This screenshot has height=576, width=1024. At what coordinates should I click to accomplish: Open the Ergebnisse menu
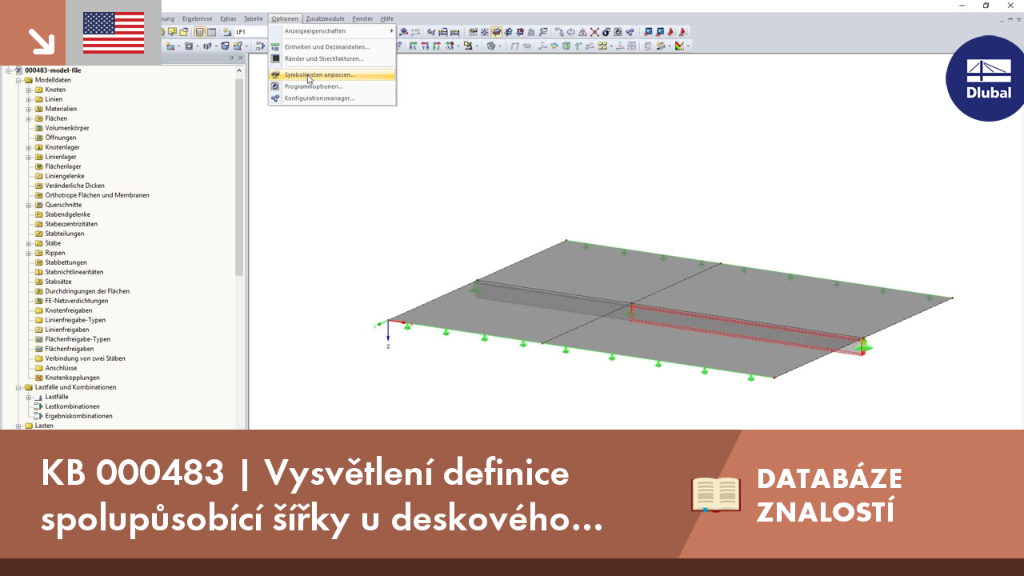coord(197,19)
